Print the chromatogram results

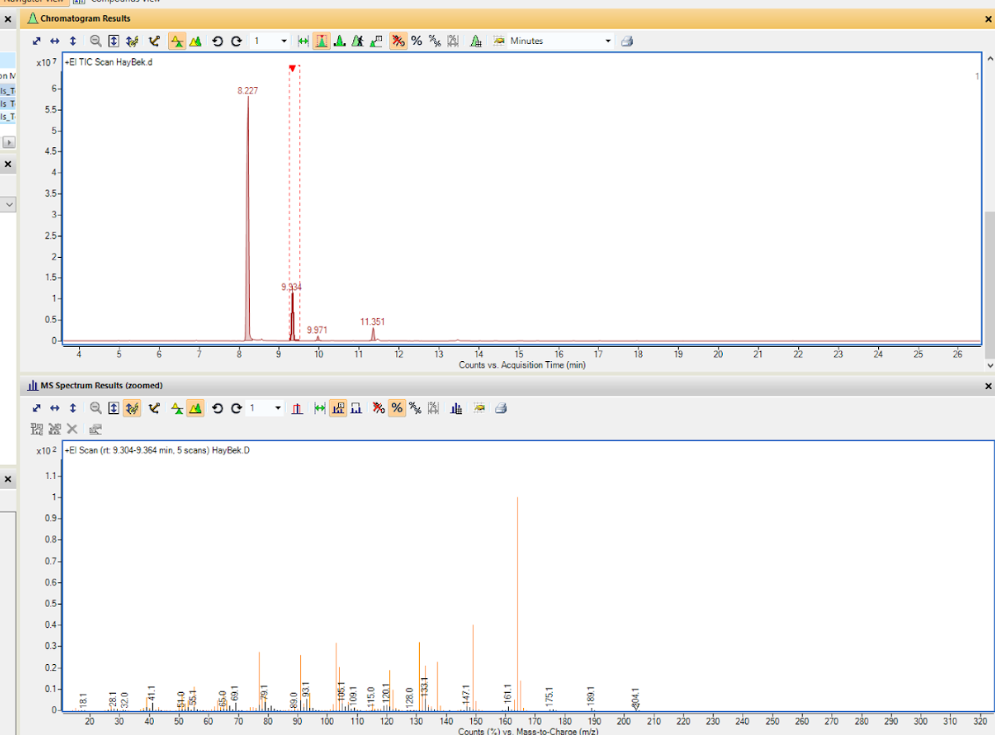pyautogui.click(x=626, y=41)
